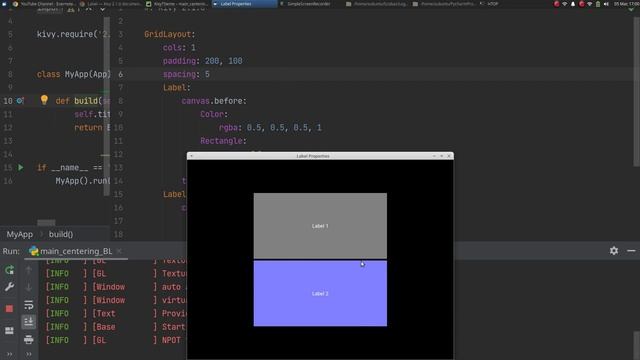Click the 'MyApp().run' line
Image resolution: width=640 pixels, height=360 pixels.
(x=82, y=181)
